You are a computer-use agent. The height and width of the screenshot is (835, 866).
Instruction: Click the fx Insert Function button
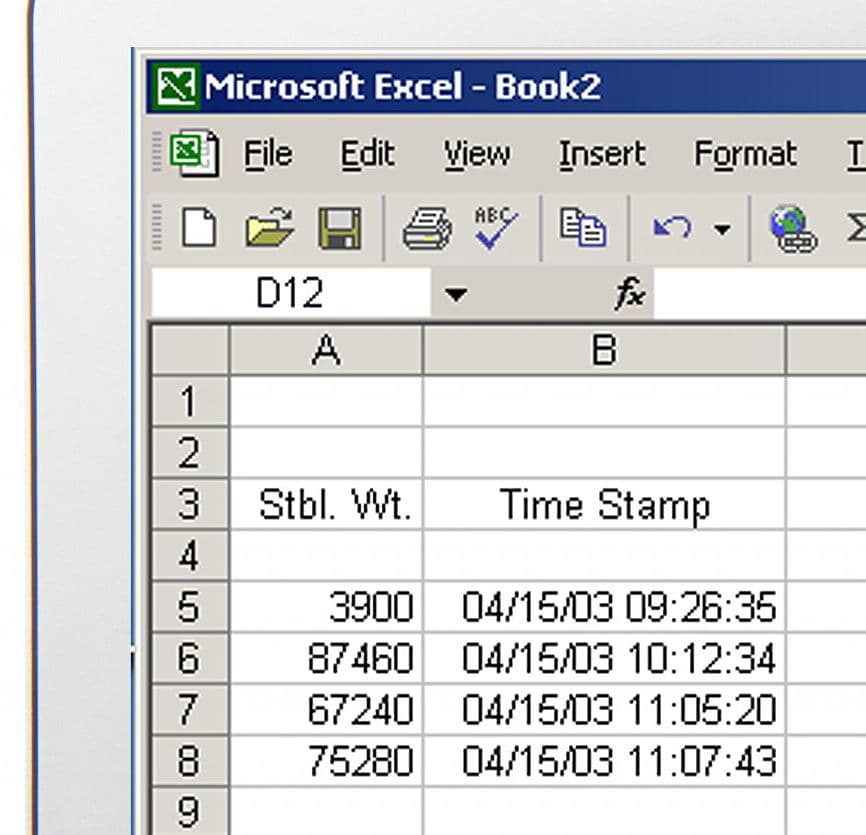click(630, 294)
